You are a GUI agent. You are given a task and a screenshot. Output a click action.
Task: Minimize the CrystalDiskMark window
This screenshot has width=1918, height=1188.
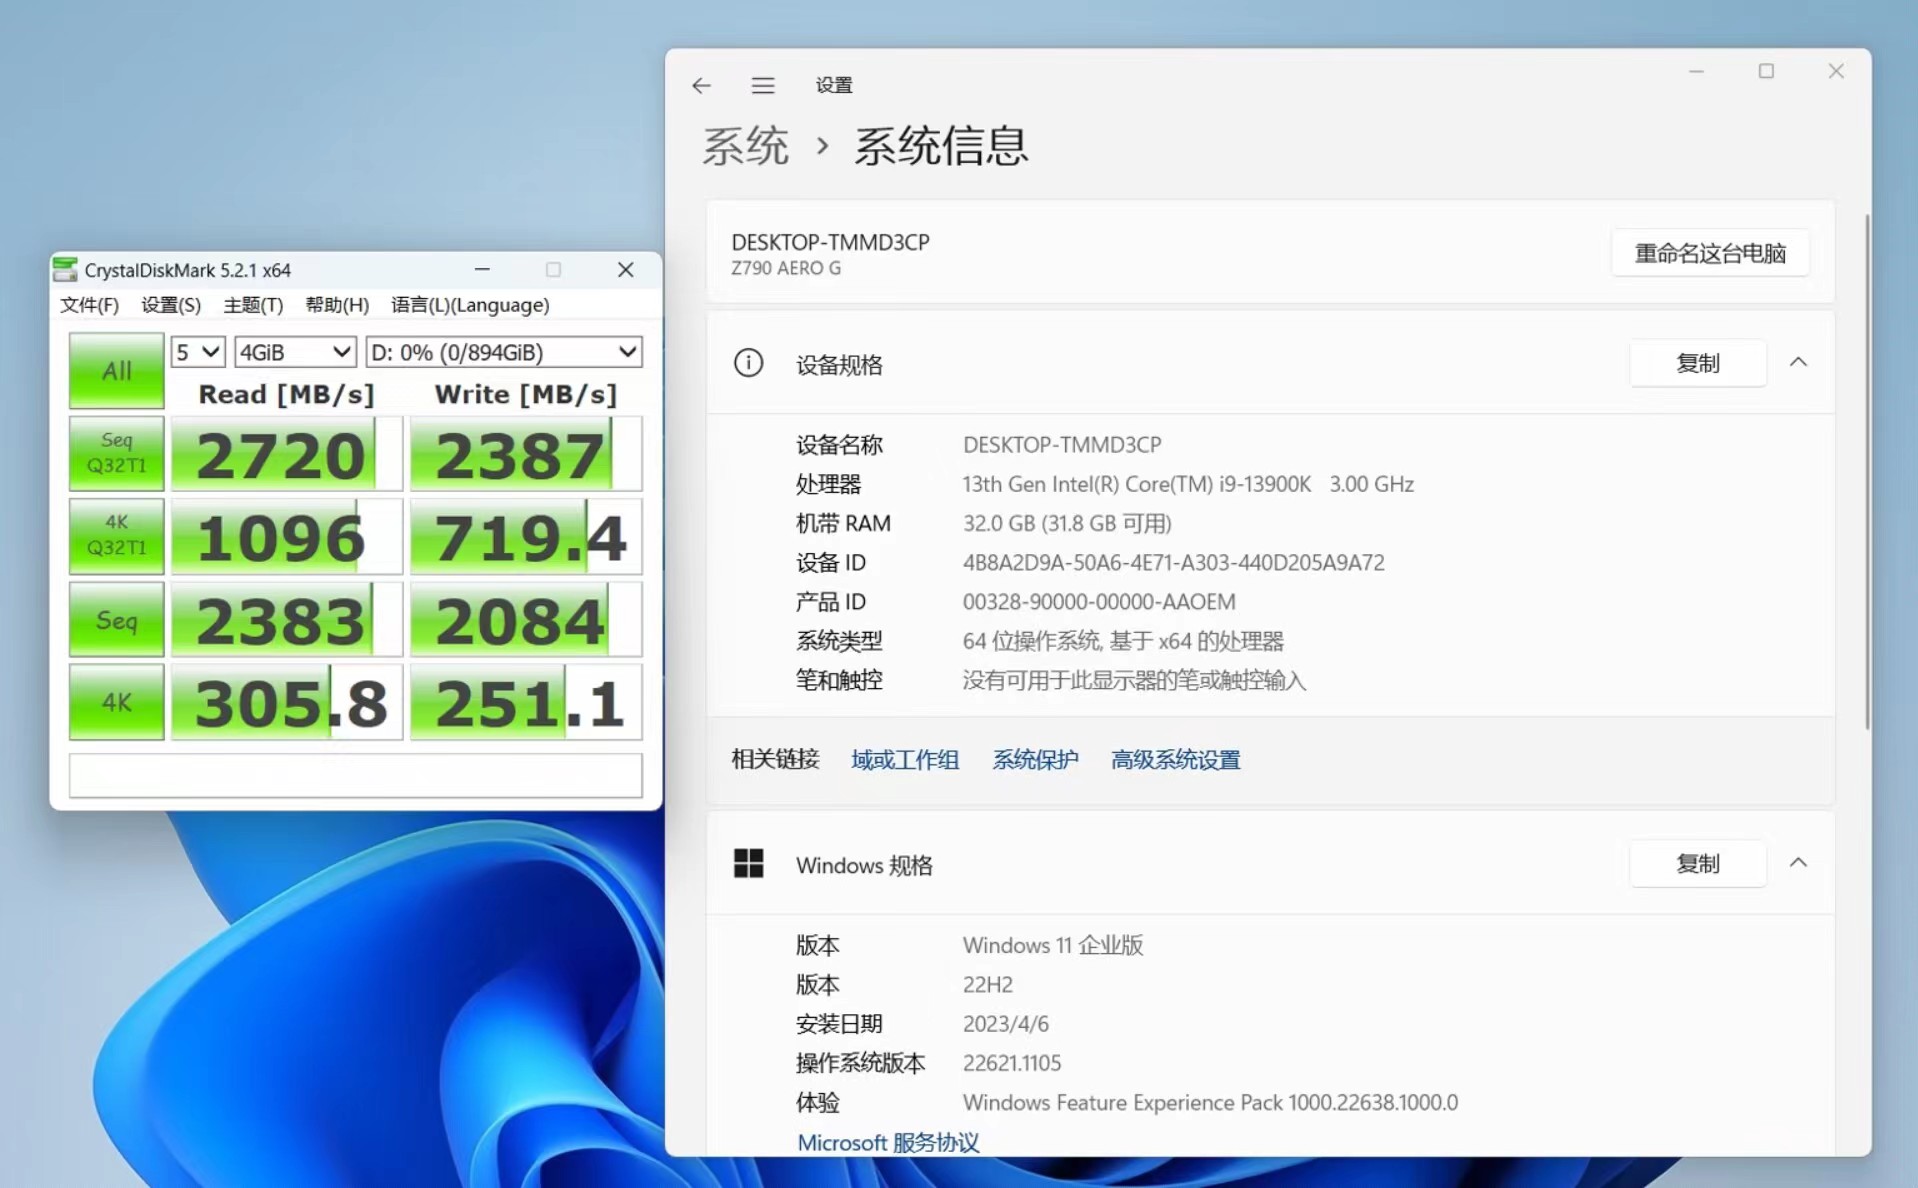point(482,269)
